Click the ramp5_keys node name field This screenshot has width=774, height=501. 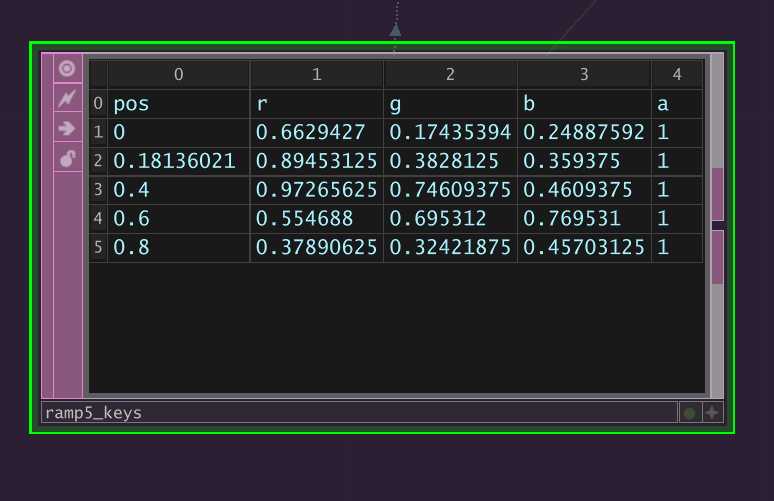[x=358, y=413]
